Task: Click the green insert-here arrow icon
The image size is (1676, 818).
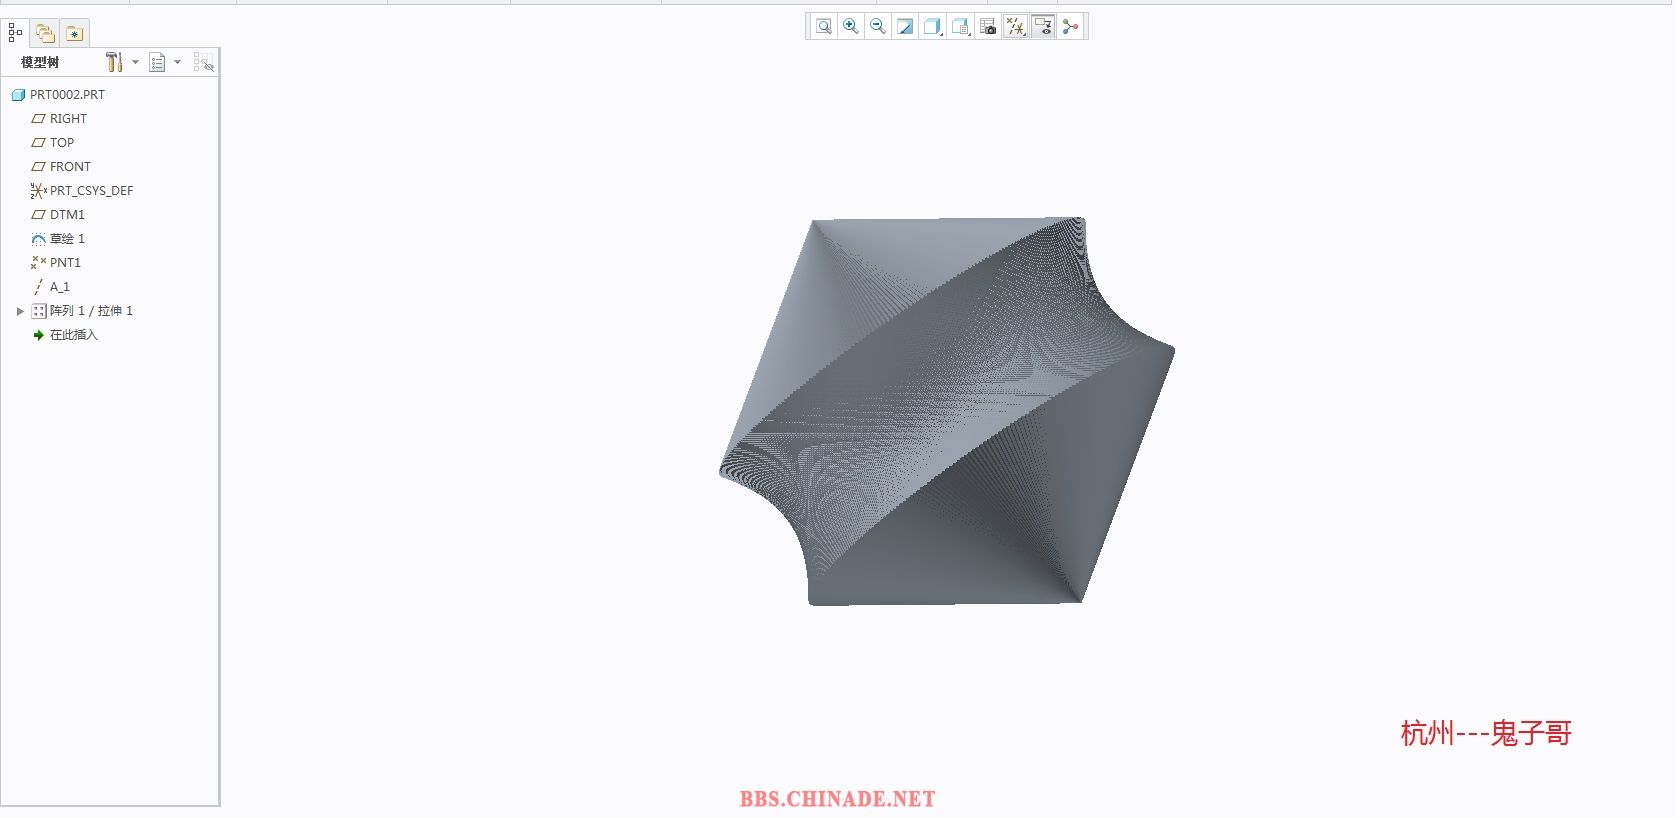Action: click(38, 335)
